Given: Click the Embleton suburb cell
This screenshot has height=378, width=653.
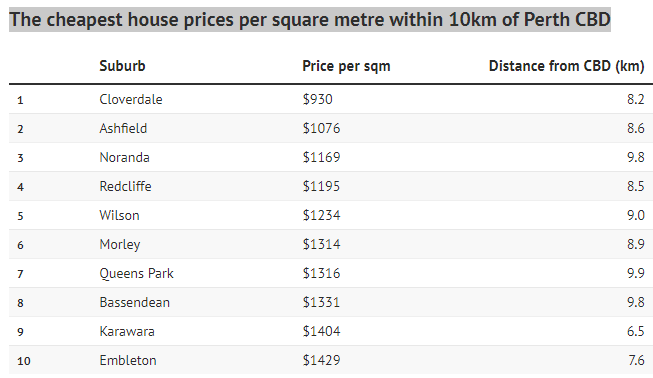Looking at the screenshot, I should click(x=128, y=360).
